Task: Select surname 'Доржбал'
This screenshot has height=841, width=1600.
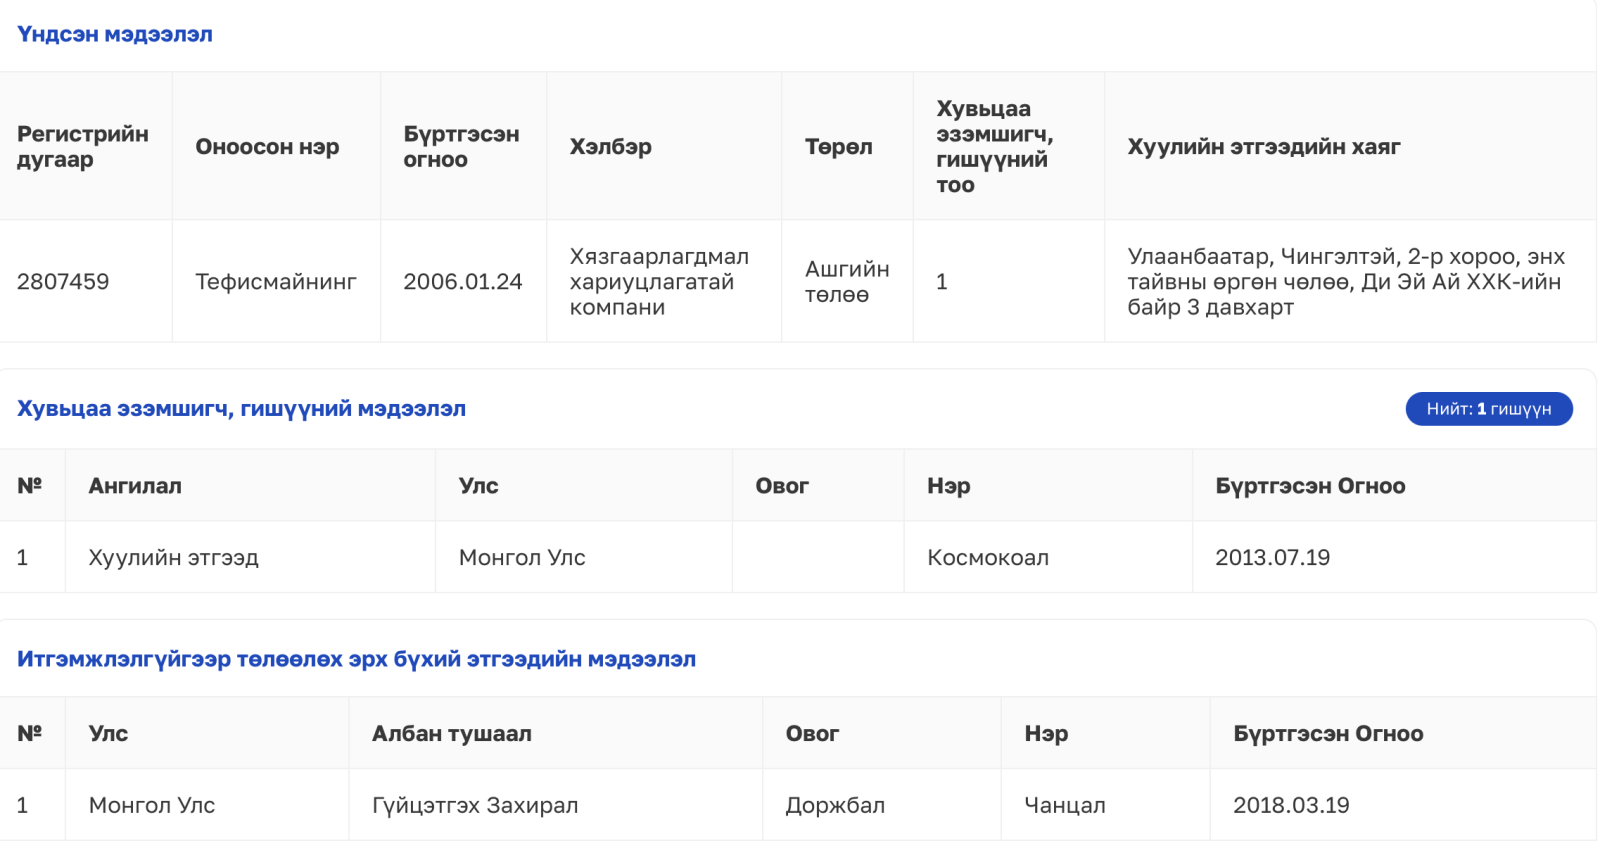Action: 835,806
